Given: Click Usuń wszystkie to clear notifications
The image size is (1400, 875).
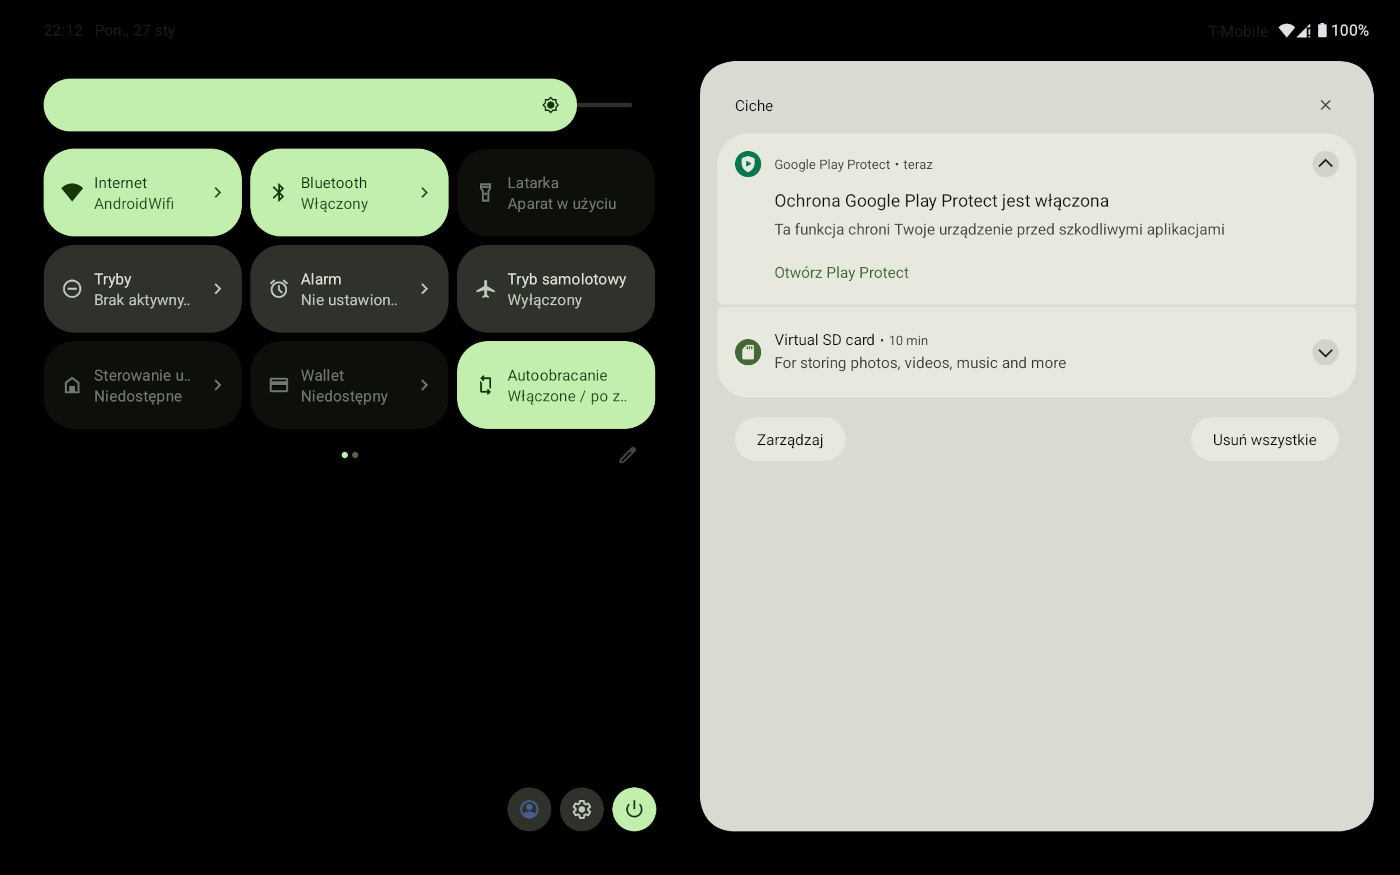Looking at the screenshot, I should coord(1264,440).
